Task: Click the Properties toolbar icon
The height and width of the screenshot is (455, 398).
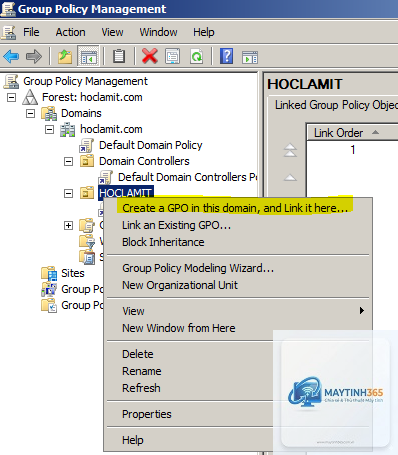Action: 173,56
